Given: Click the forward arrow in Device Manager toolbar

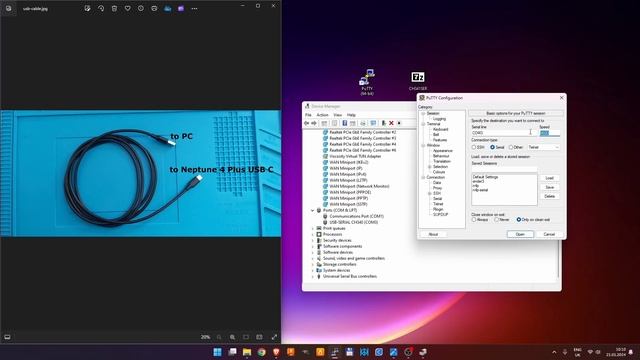Looking at the screenshot, I should click(314, 123).
